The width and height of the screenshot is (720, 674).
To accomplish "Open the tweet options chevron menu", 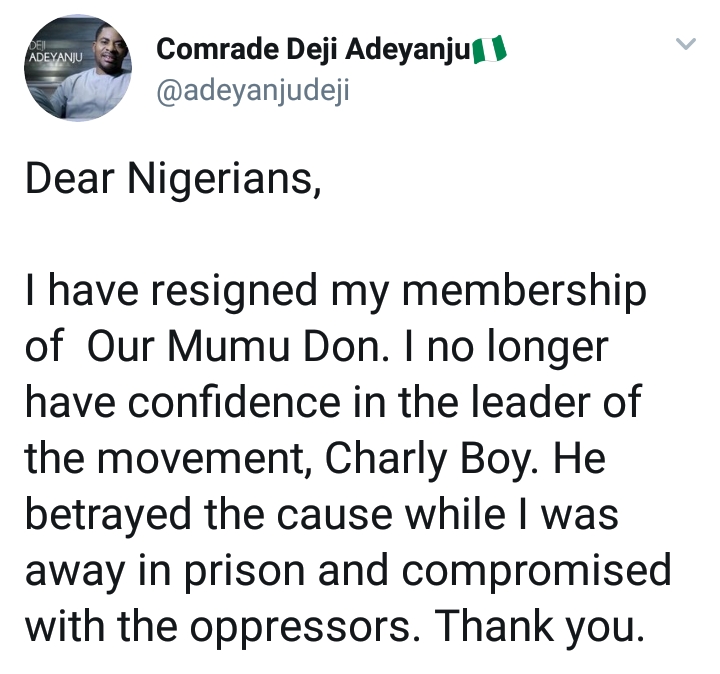I will pyautogui.click(x=685, y=44).
